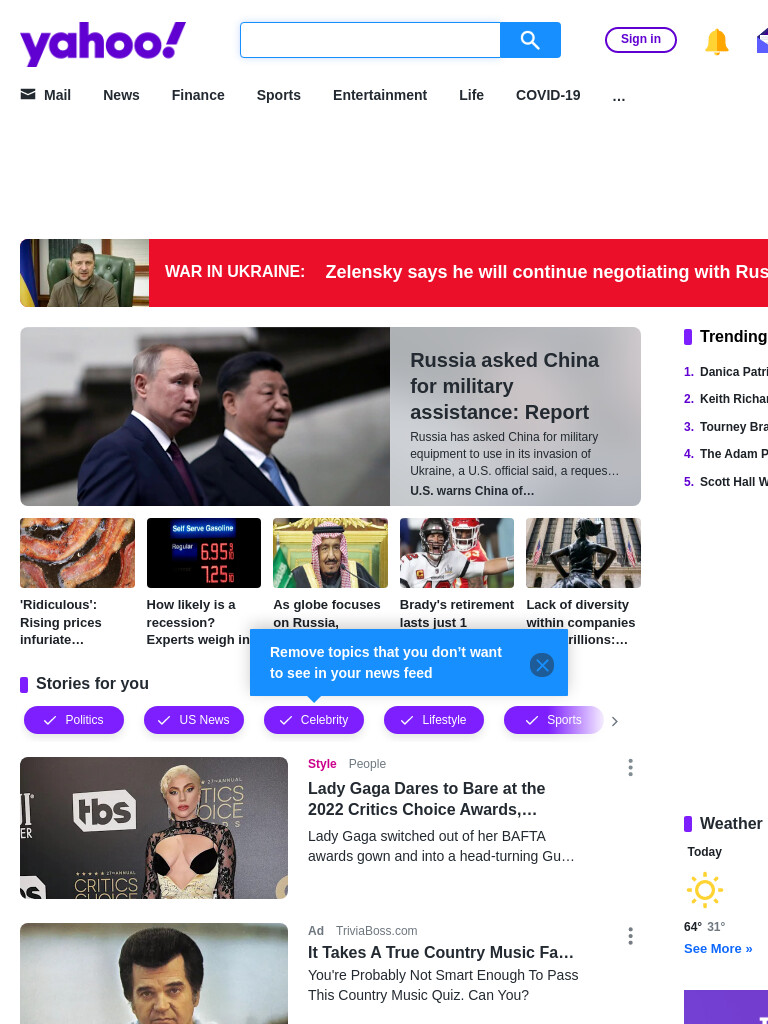Open Zelensky negotiating headline in red banner

547,272
